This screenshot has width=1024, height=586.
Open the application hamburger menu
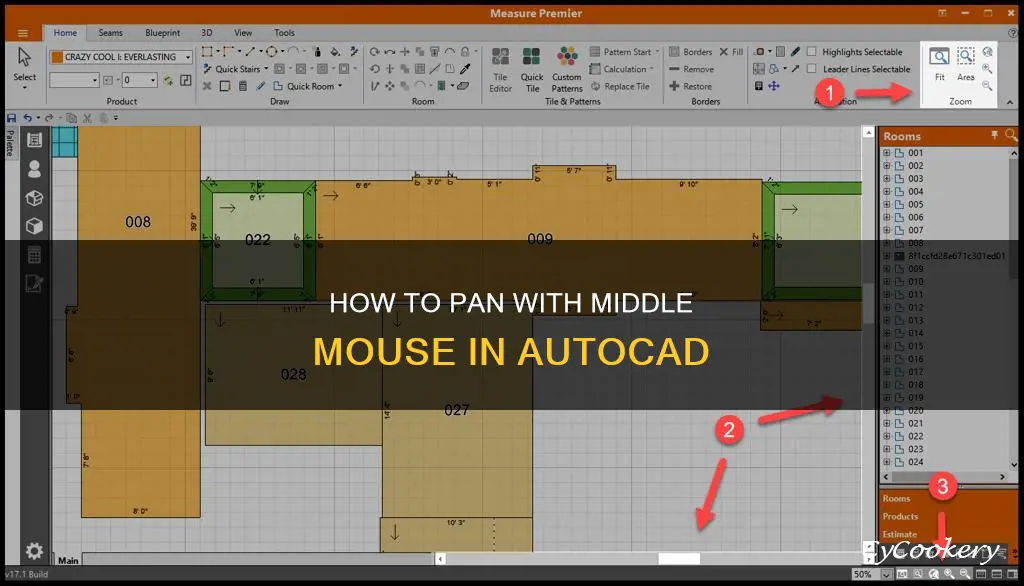coord(23,33)
